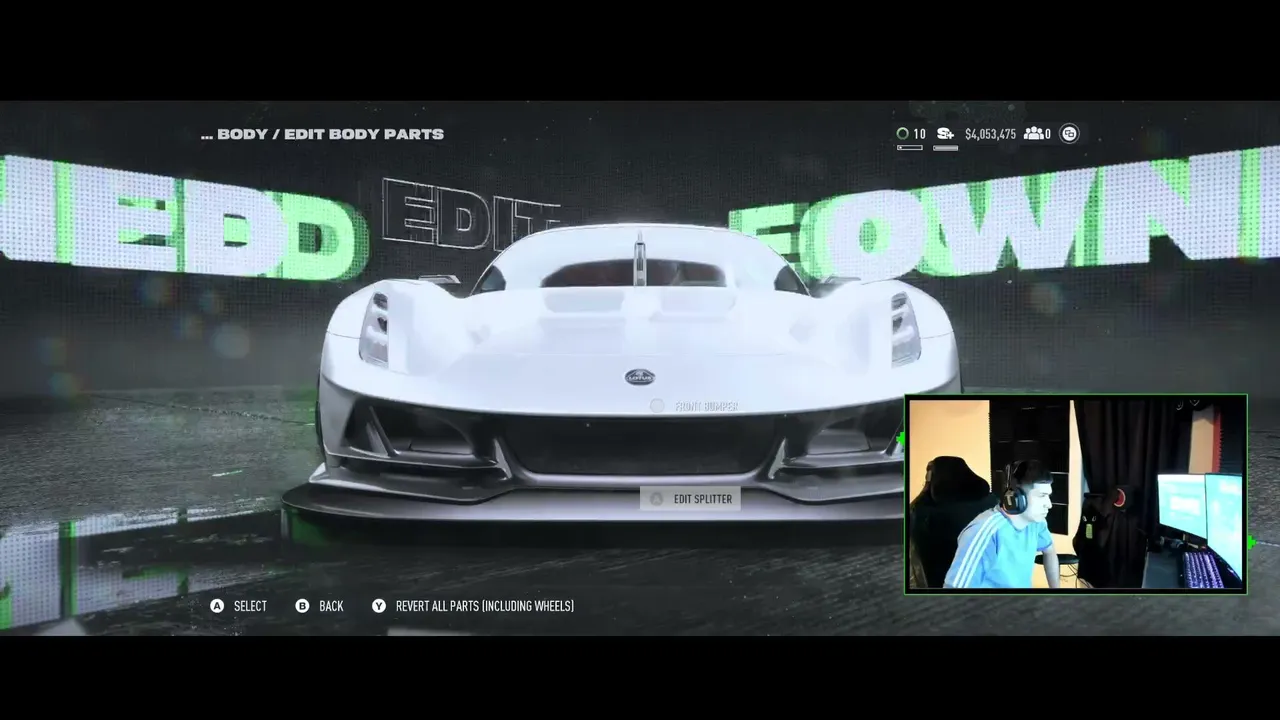
Task: Click the S+ car tier icon
Action: click(x=945, y=134)
